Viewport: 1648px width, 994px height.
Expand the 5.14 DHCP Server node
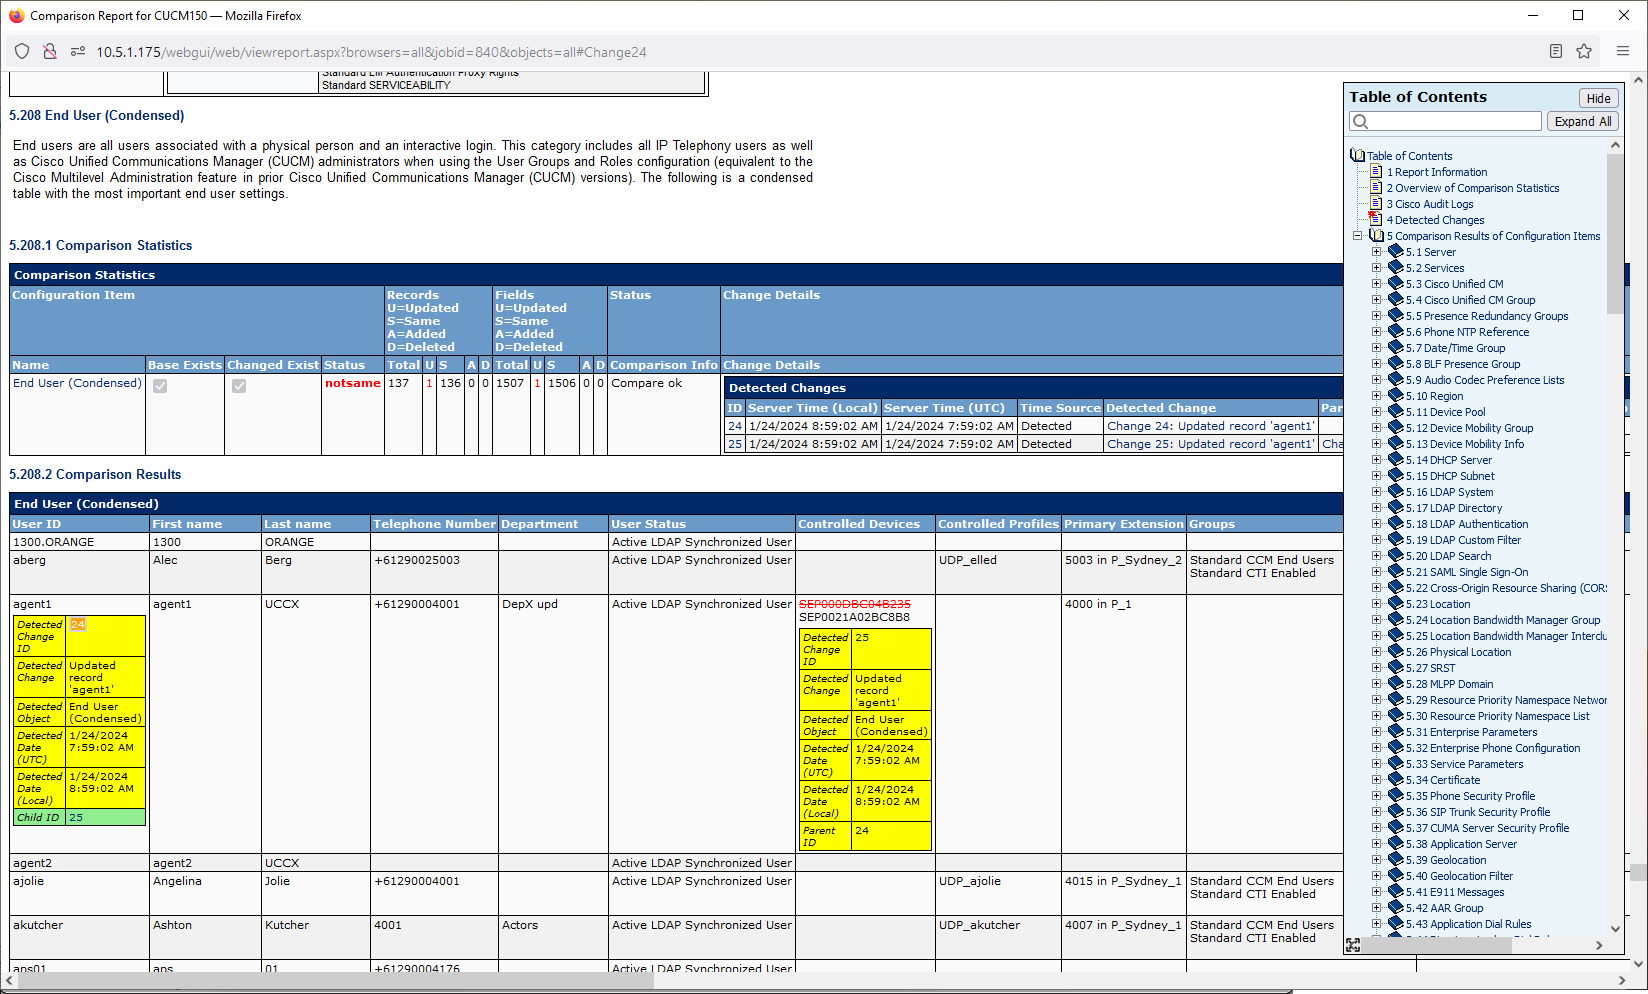[x=1376, y=460]
